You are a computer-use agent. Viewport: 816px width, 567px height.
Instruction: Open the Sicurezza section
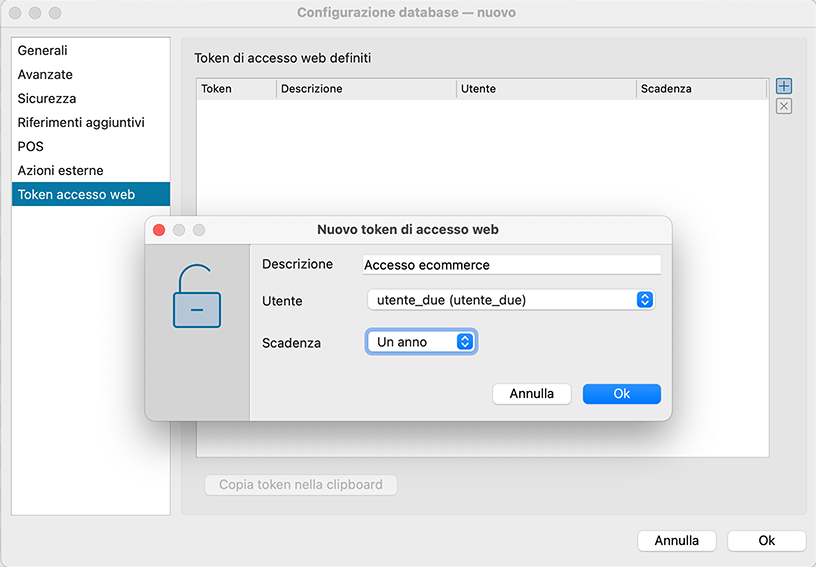(x=47, y=99)
